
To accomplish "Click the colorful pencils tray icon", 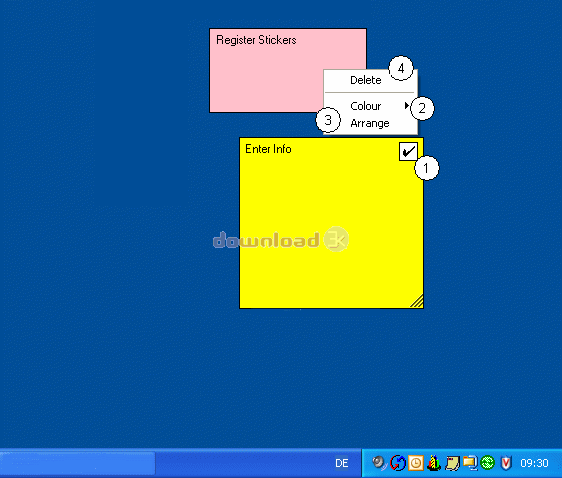I will [x=434, y=463].
